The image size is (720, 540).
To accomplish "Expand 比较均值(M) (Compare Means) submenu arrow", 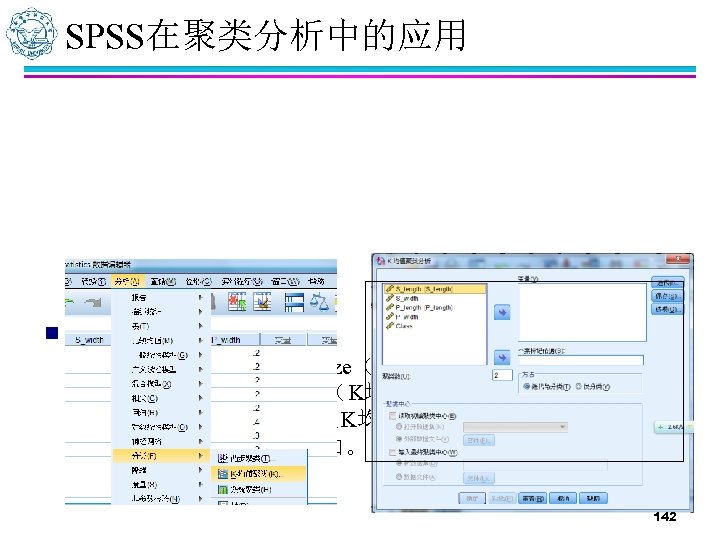I will click(201, 340).
